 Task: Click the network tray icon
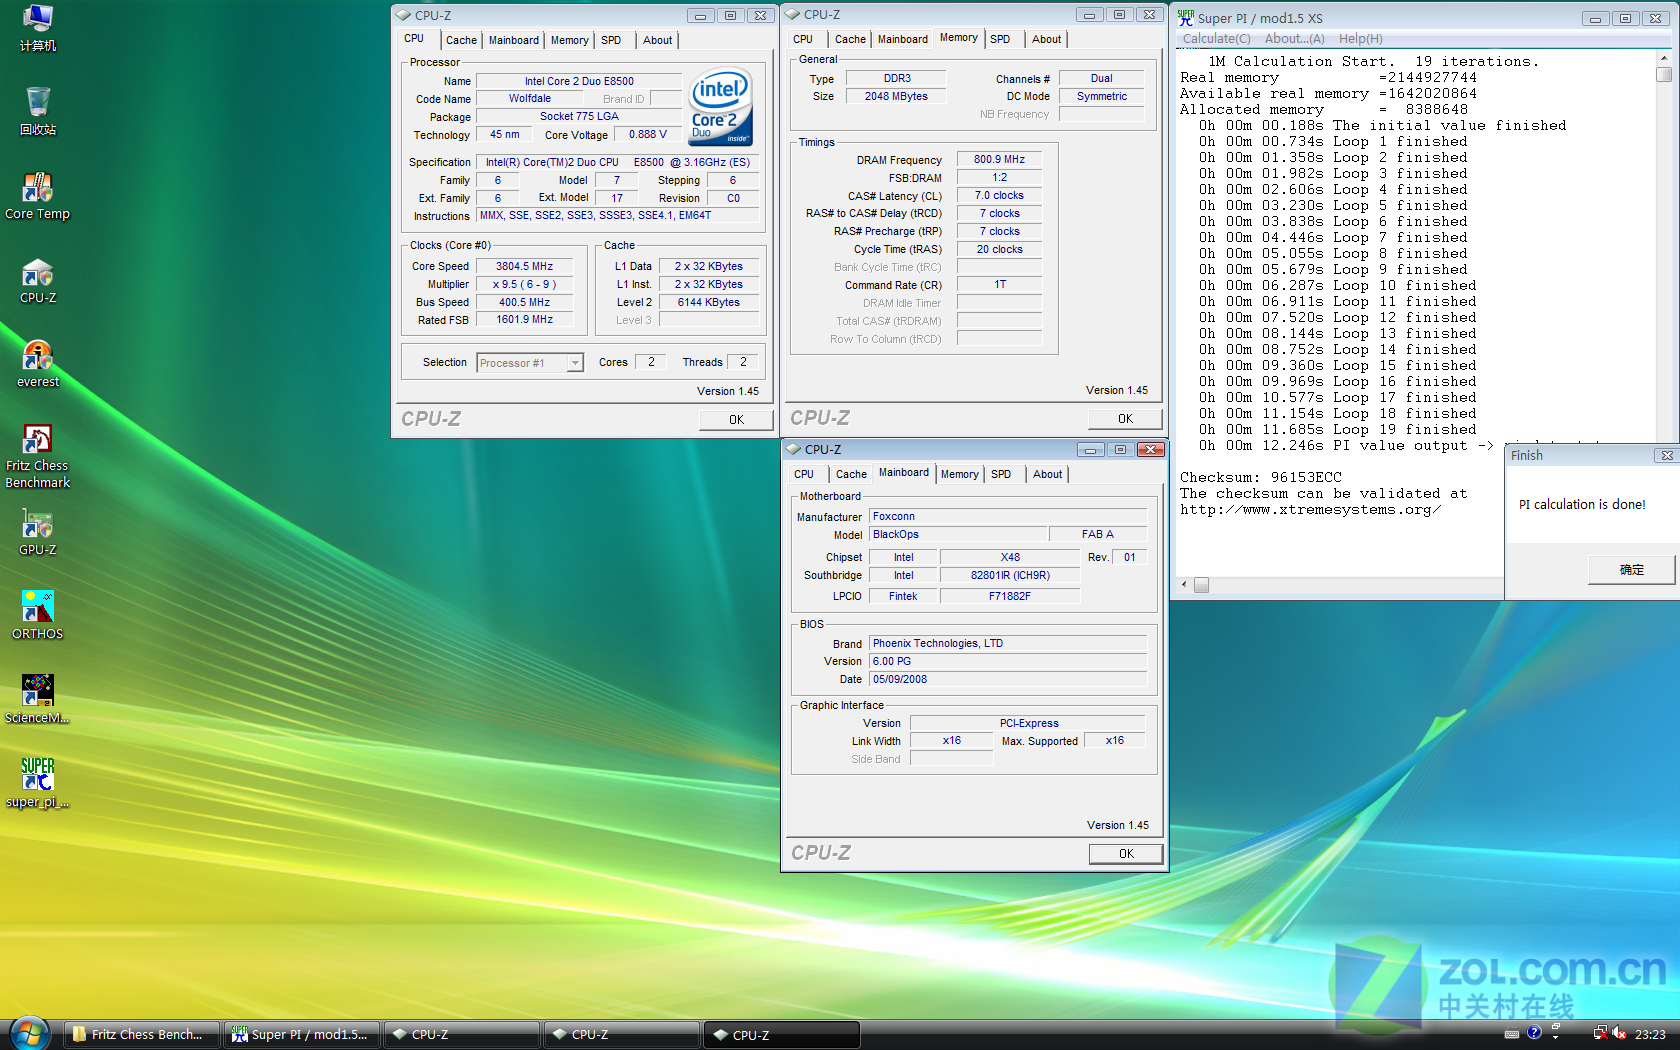pos(1600,1033)
